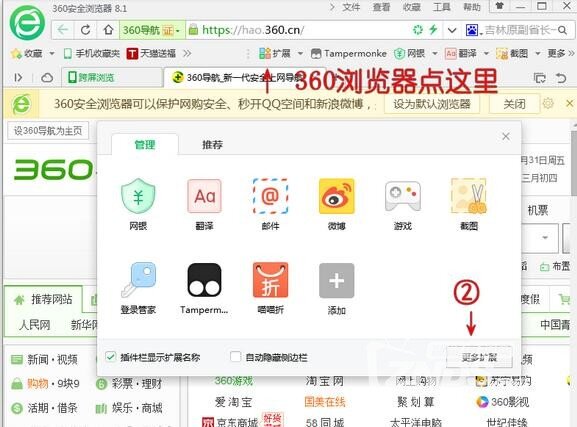Go to the home page icon
Screen dimensions: 577x427
(108, 30)
